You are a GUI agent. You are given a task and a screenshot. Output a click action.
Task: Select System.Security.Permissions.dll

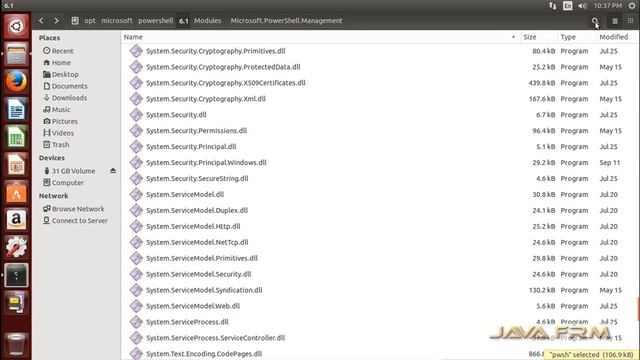click(196, 131)
